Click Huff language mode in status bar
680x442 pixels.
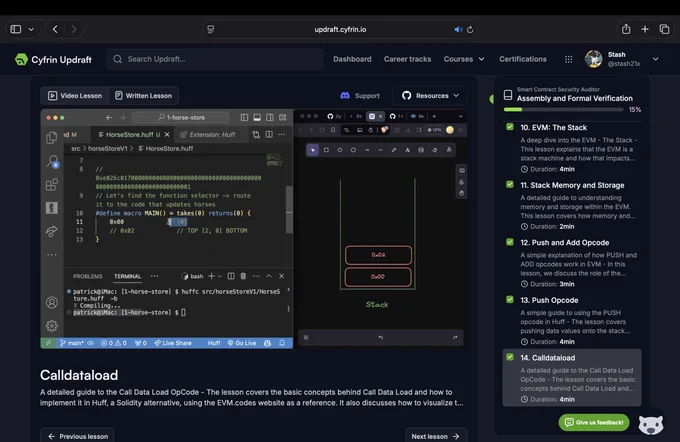[214, 343]
